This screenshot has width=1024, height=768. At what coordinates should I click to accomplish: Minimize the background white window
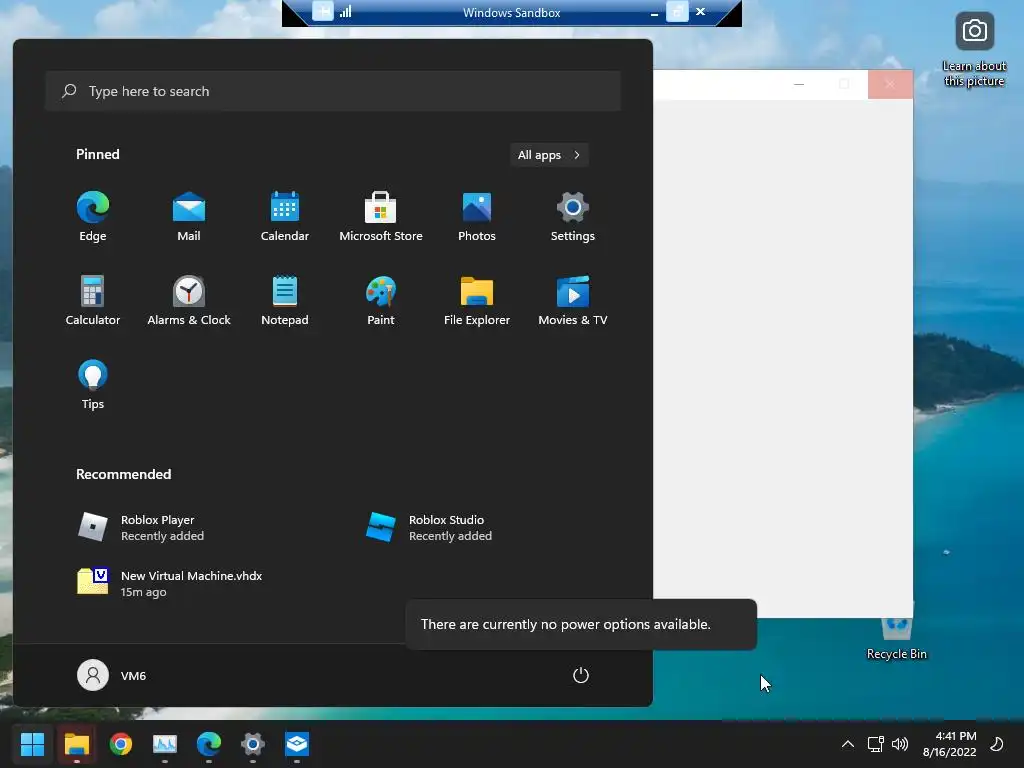coord(799,84)
